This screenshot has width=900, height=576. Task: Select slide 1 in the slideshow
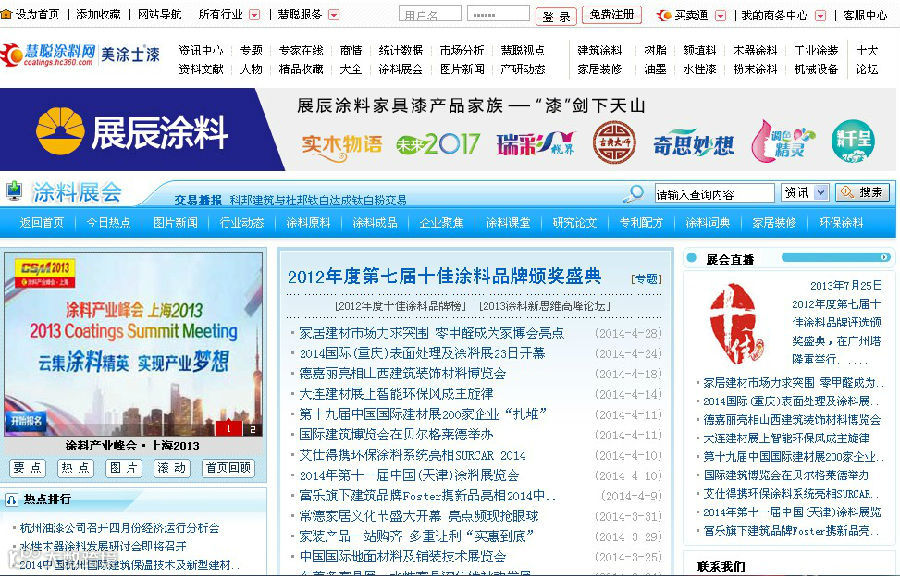click(228, 429)
